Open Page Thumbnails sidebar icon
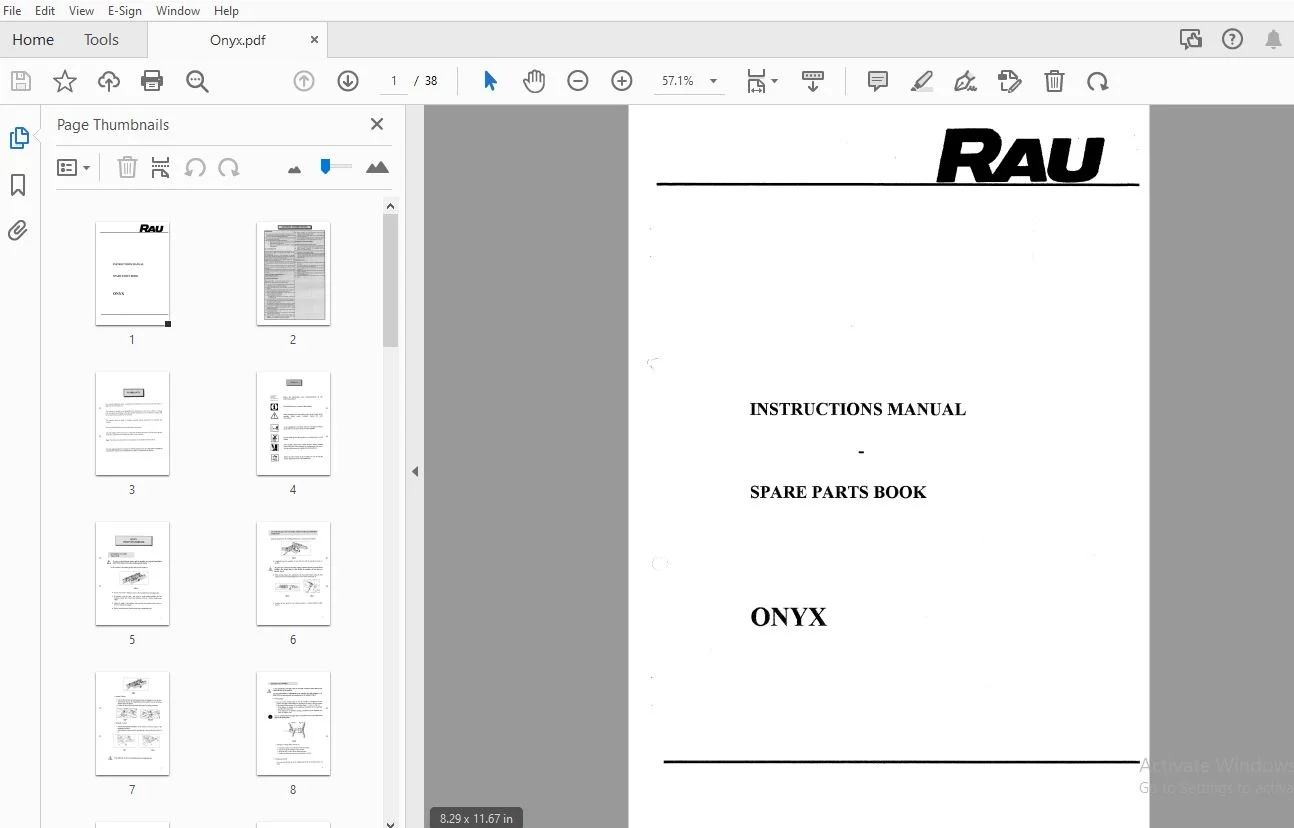Viewport: 1294px width, 828px height. click(19, 138)
